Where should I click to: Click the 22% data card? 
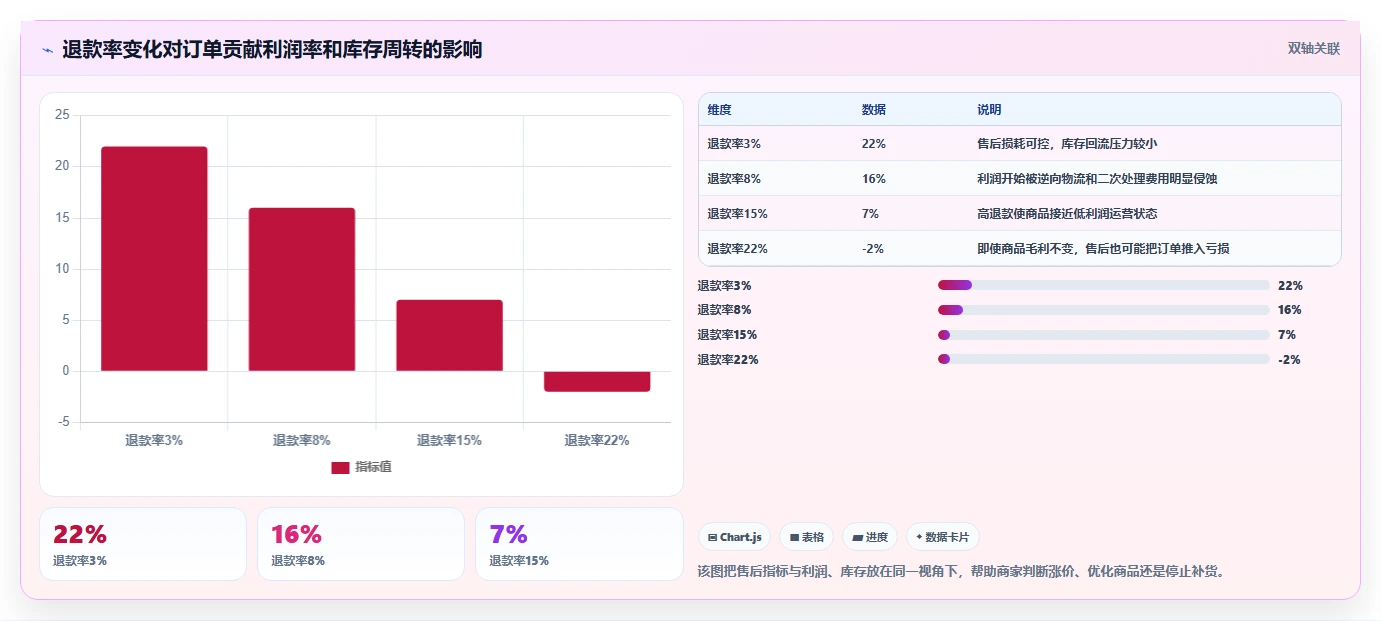pos(143,544)
